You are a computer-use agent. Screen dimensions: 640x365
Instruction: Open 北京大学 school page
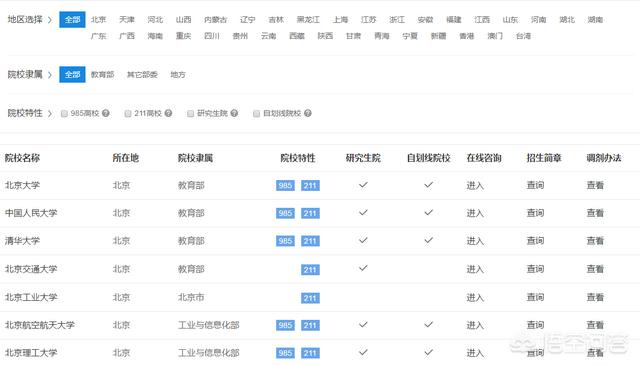click(22, 185)
